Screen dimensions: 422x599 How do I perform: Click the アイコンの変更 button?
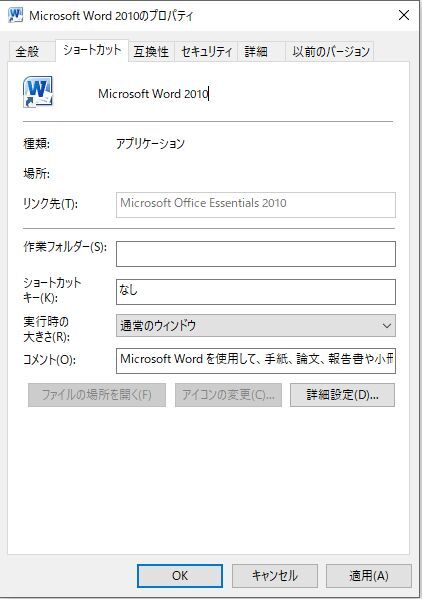[228, 395]
